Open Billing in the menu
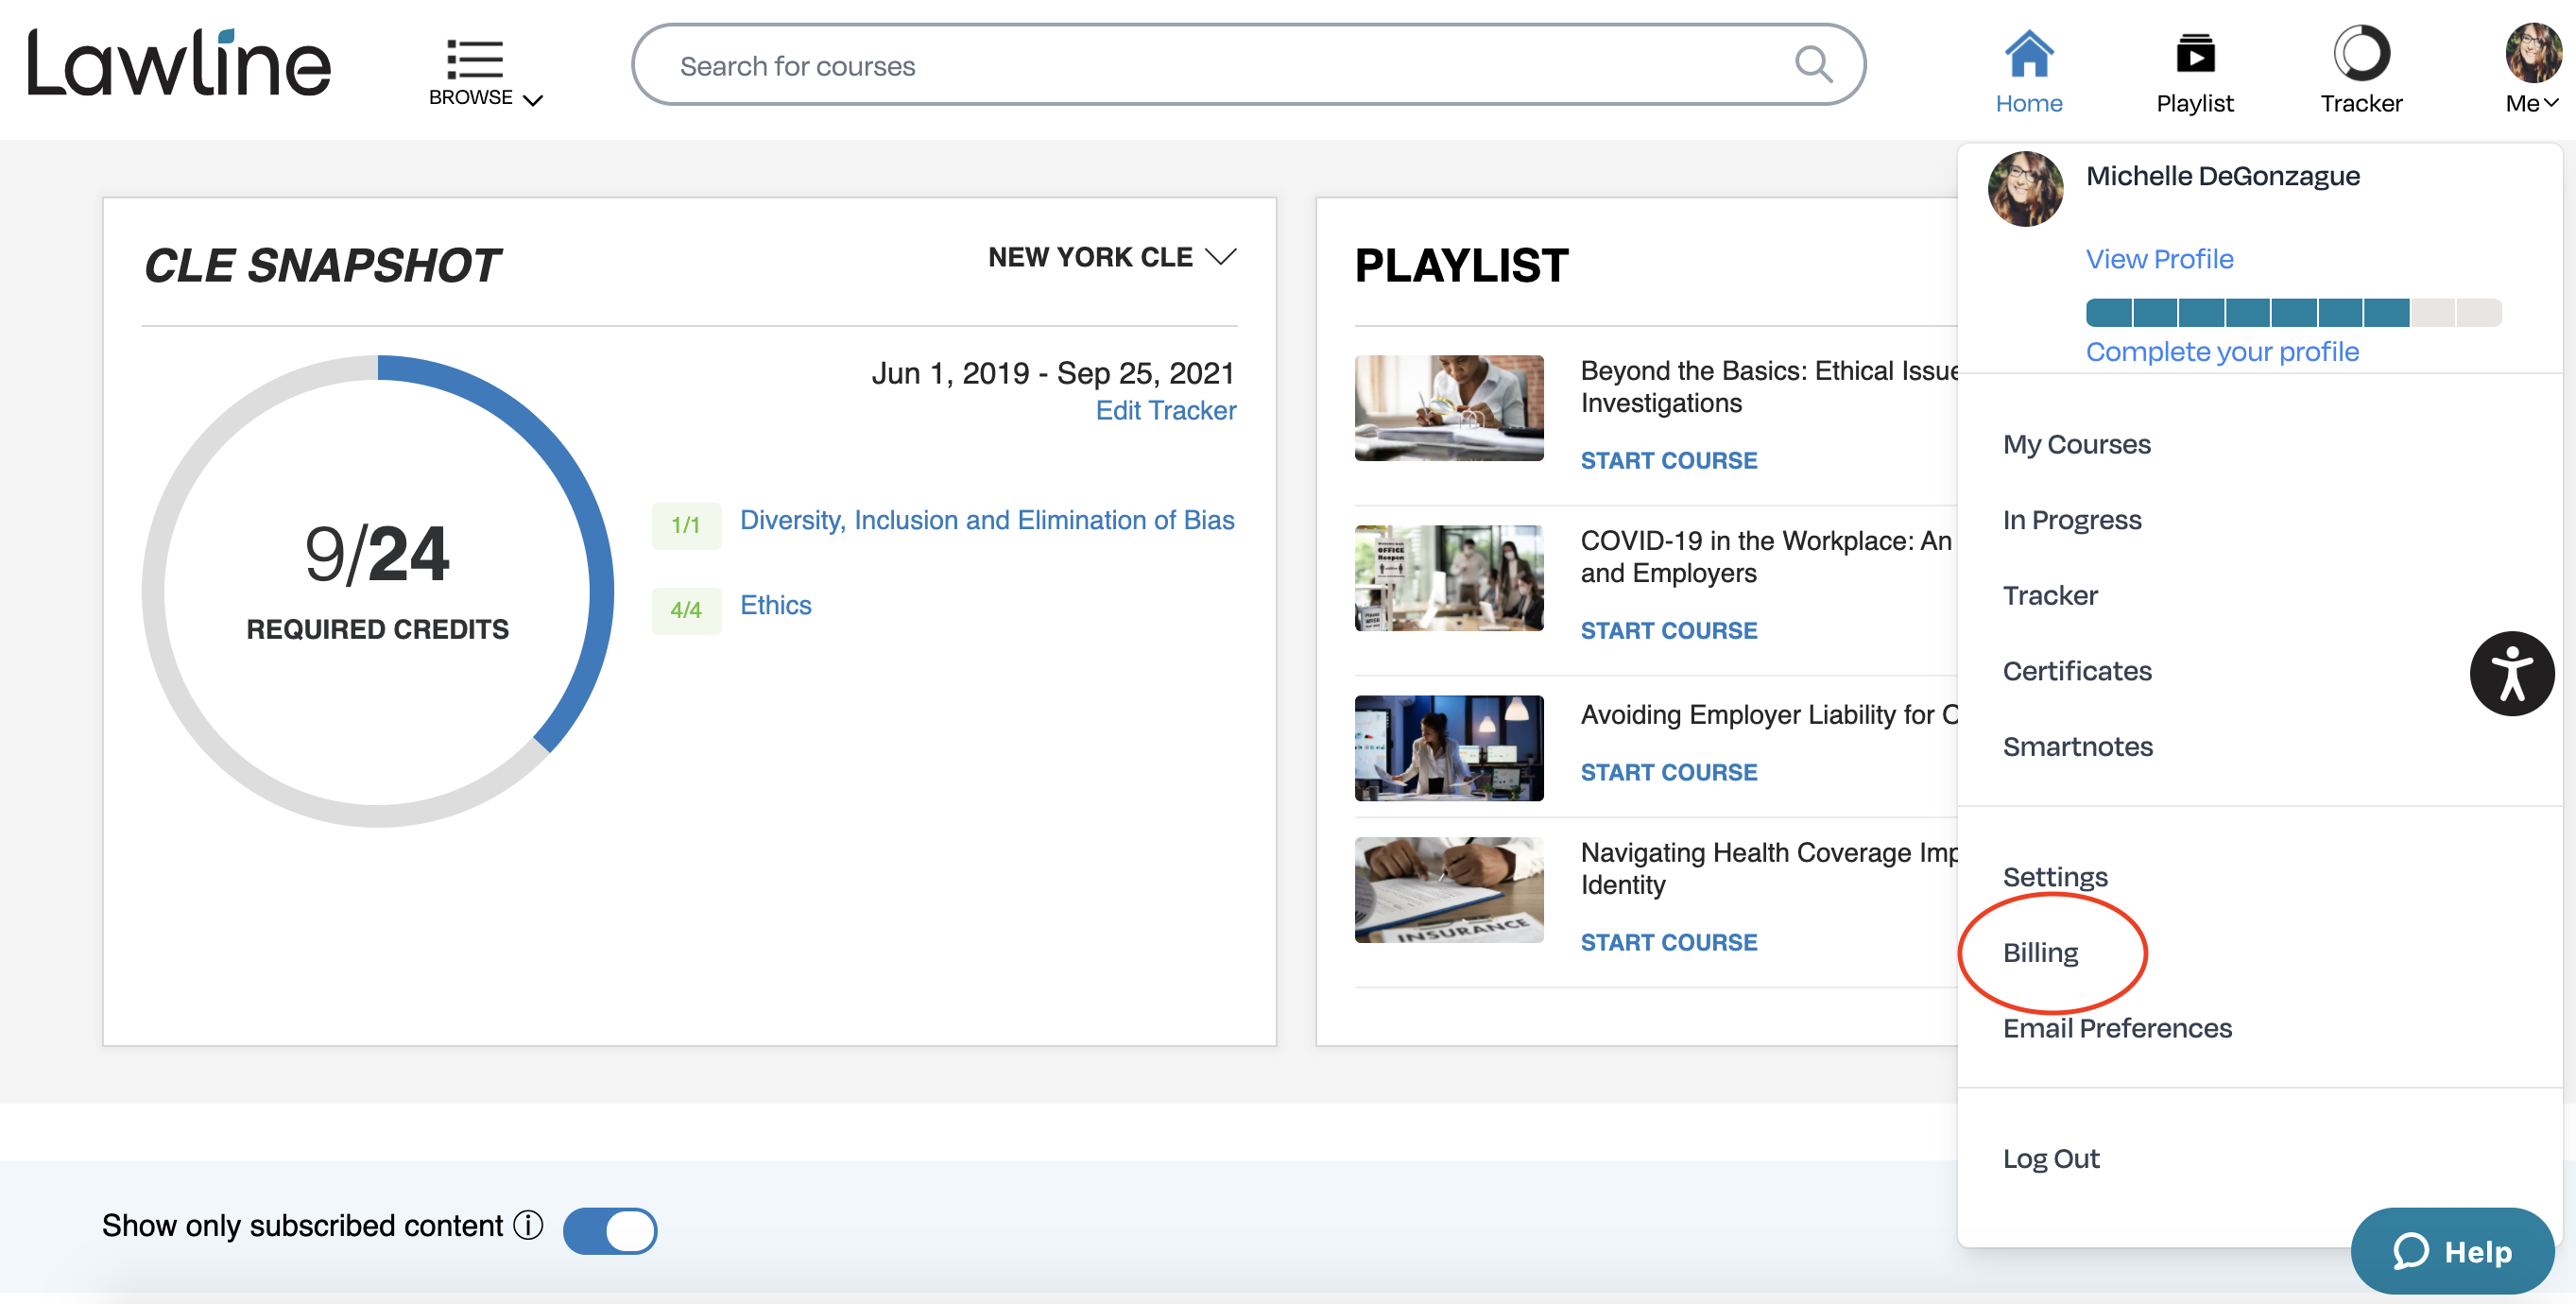Image resolution: width=2576 pixels, height=1304 pixels. pyautogui.click(x=2040, y=953)
